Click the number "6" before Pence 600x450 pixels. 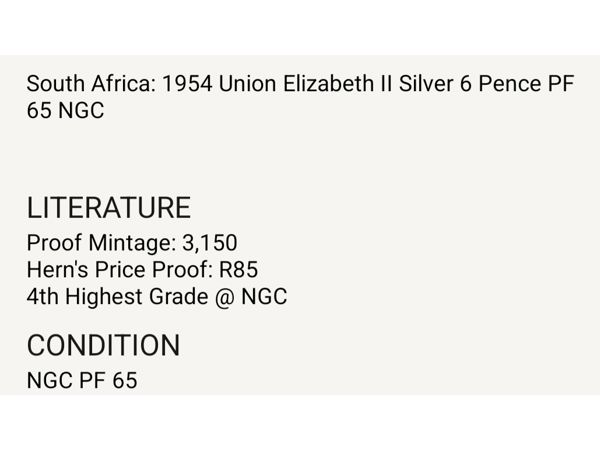tap(464, 84)
